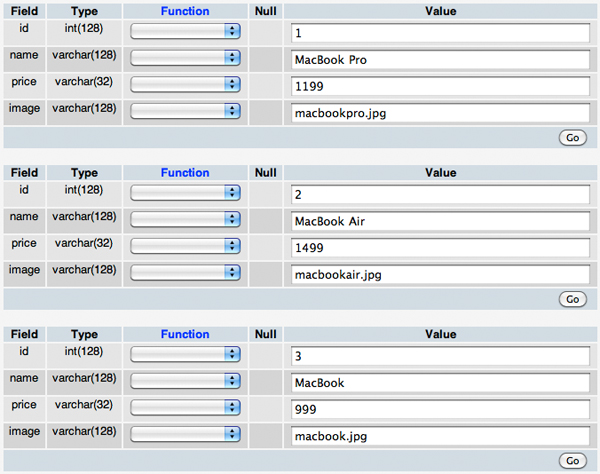Click Go button below MacBook Air record
This screenshot has width=600, height=474.
572,299
